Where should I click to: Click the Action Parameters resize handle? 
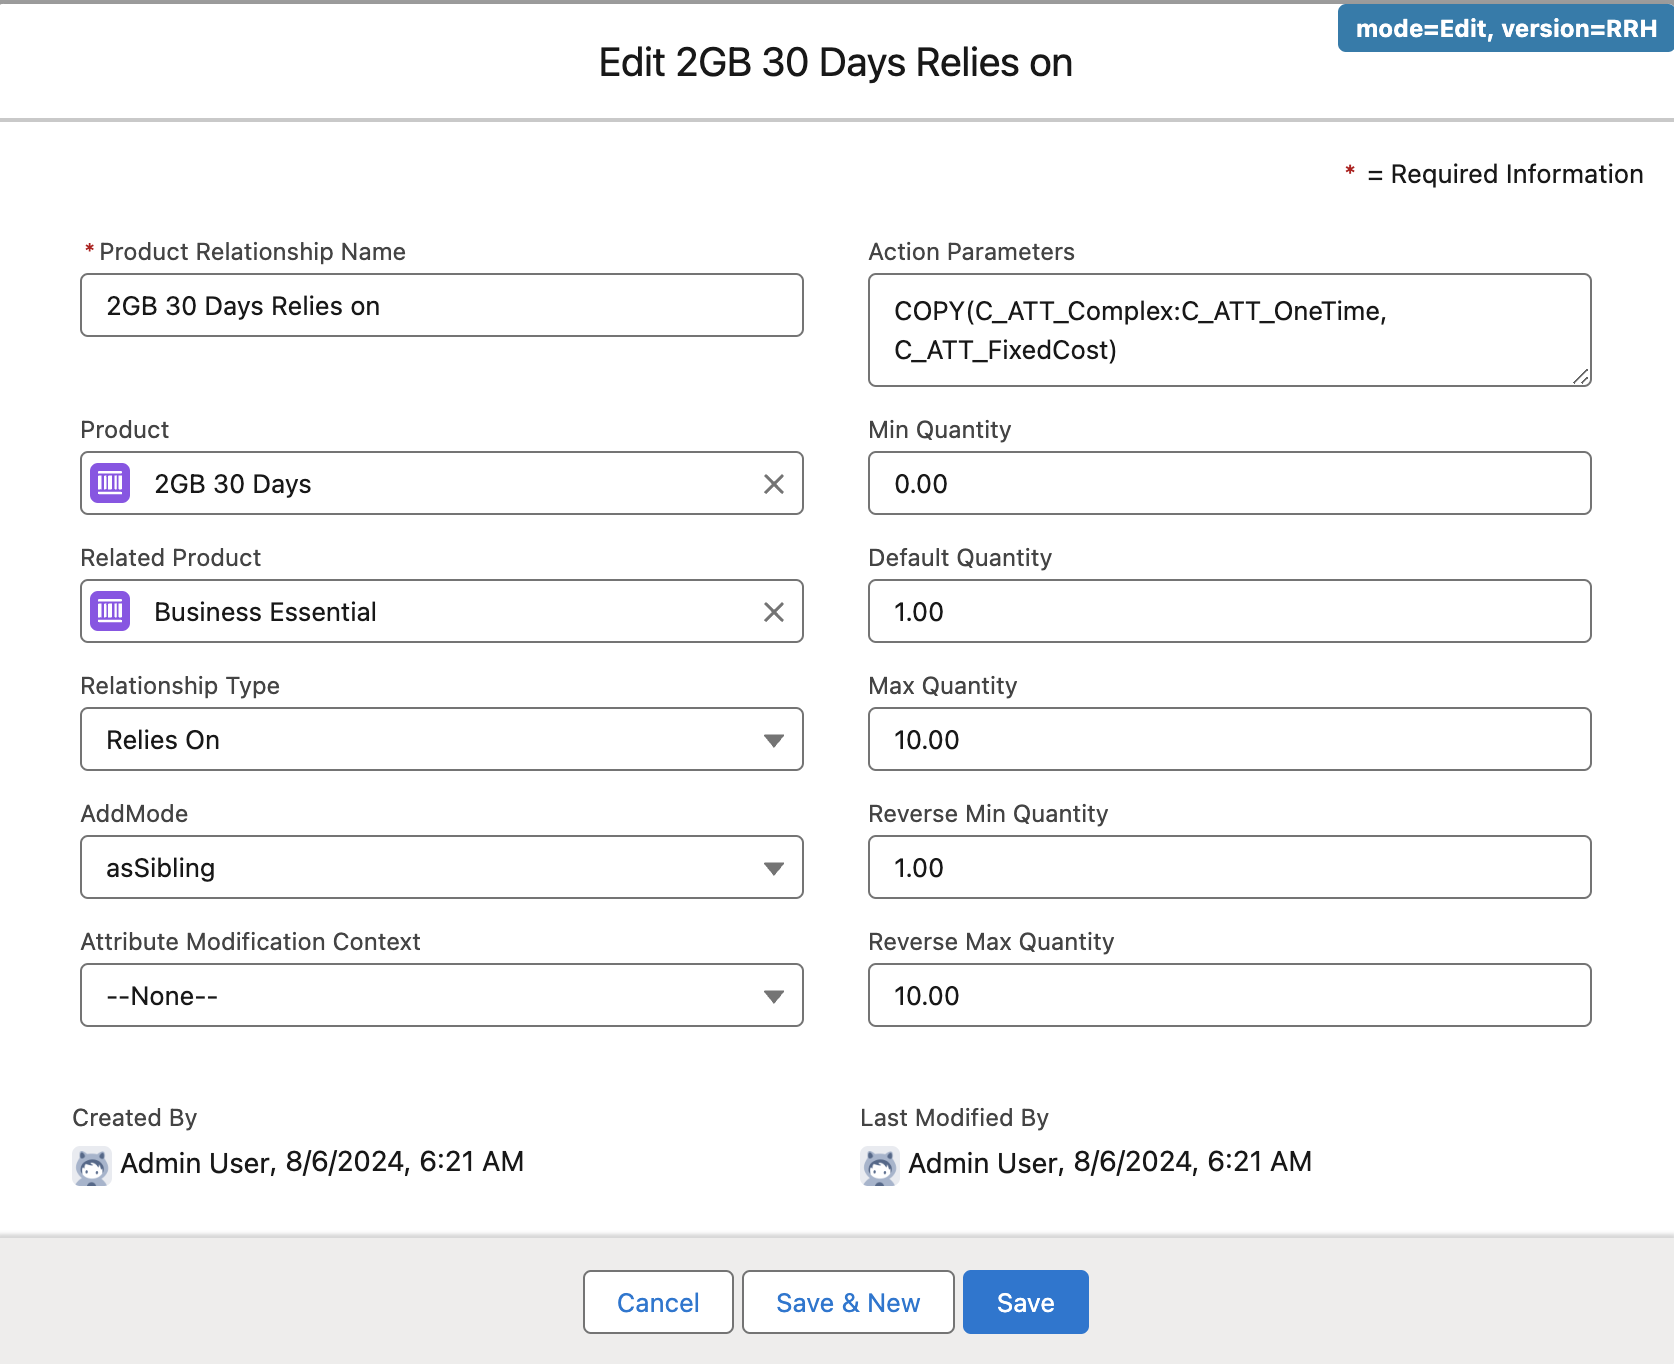[1580, 376]
